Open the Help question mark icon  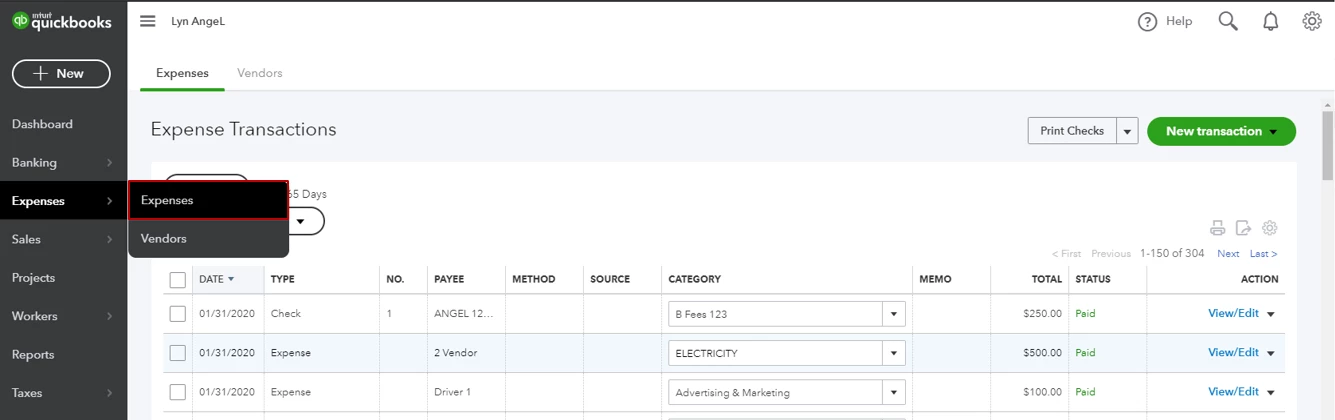1148,21
